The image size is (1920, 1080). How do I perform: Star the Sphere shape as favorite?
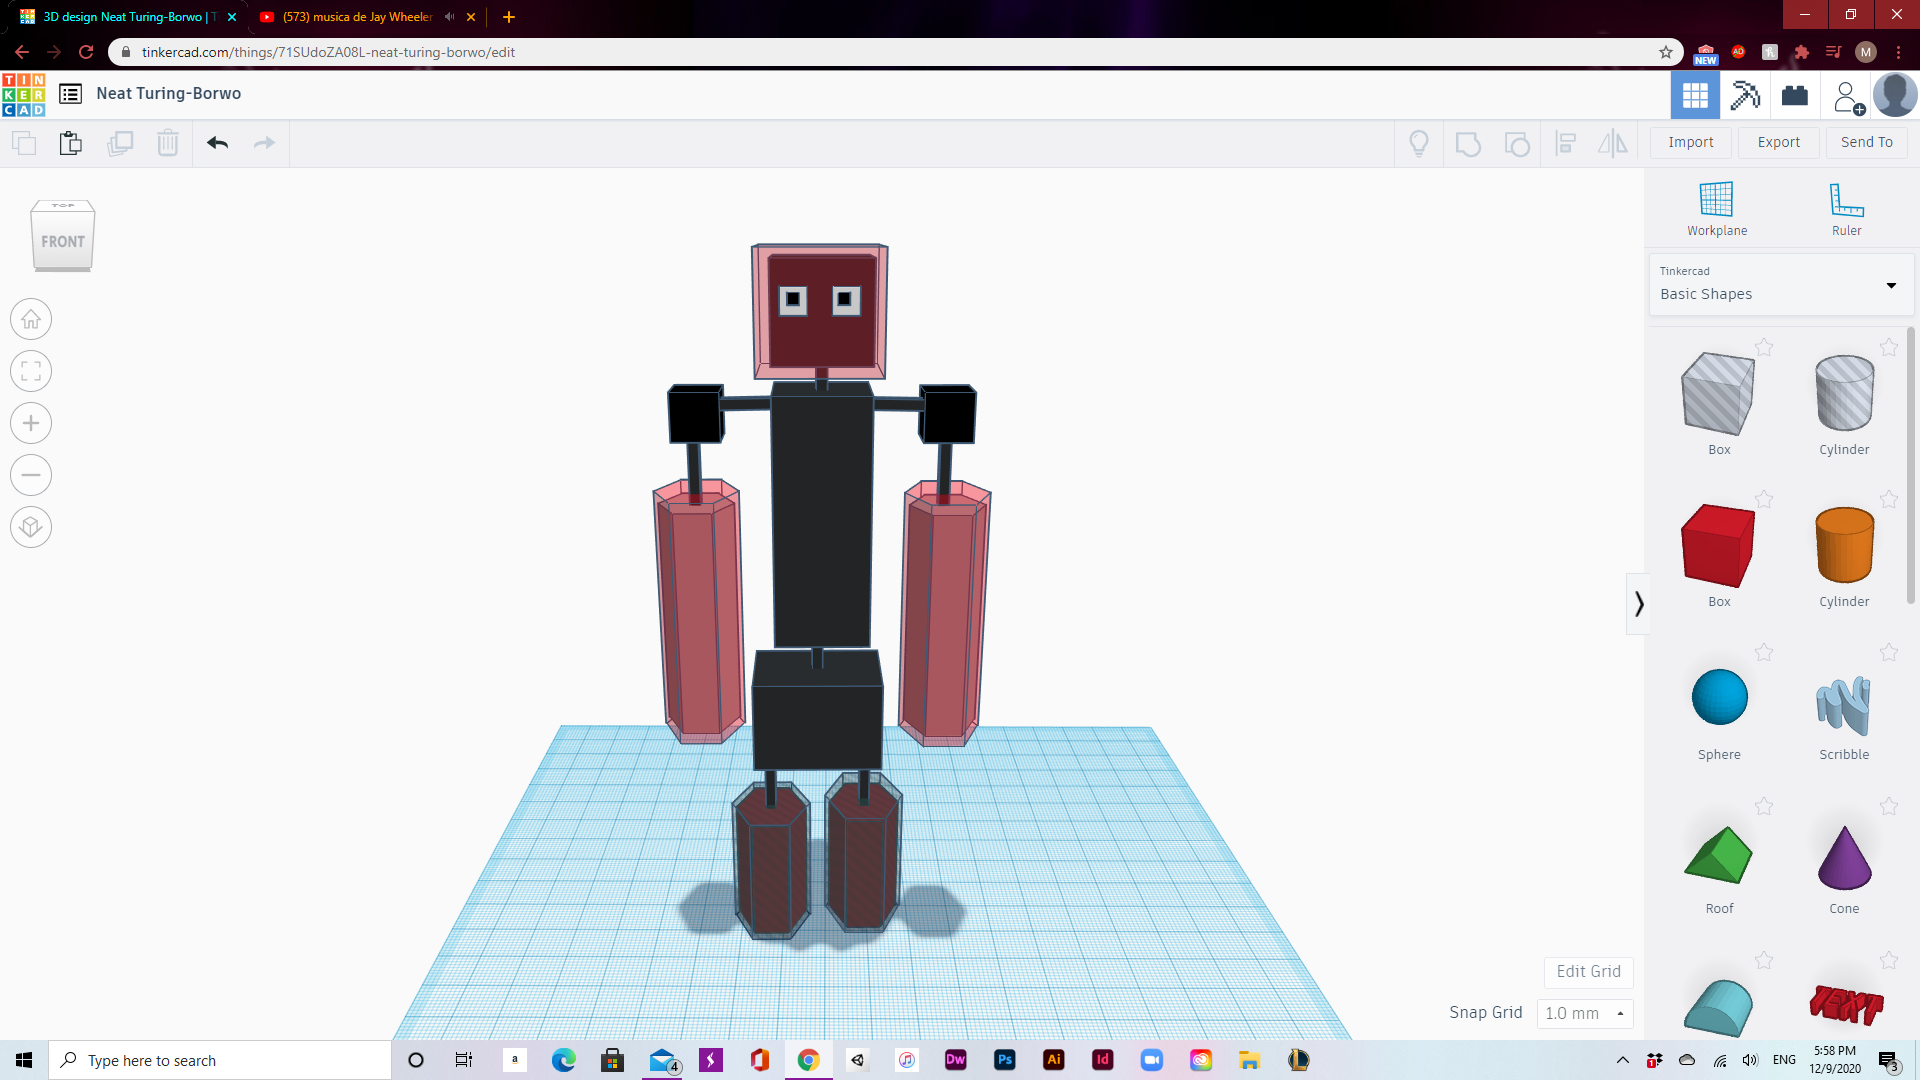pos(1764,652)
